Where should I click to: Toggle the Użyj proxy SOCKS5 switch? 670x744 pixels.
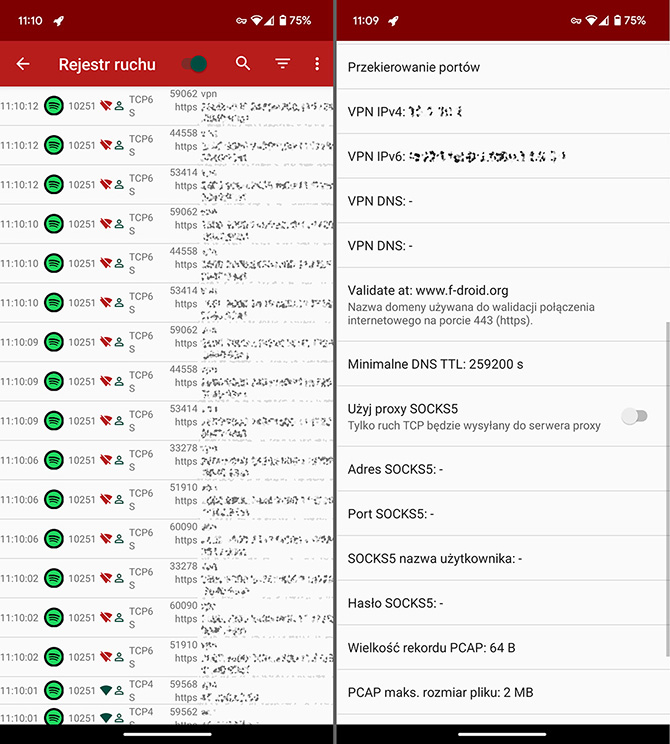635,416
